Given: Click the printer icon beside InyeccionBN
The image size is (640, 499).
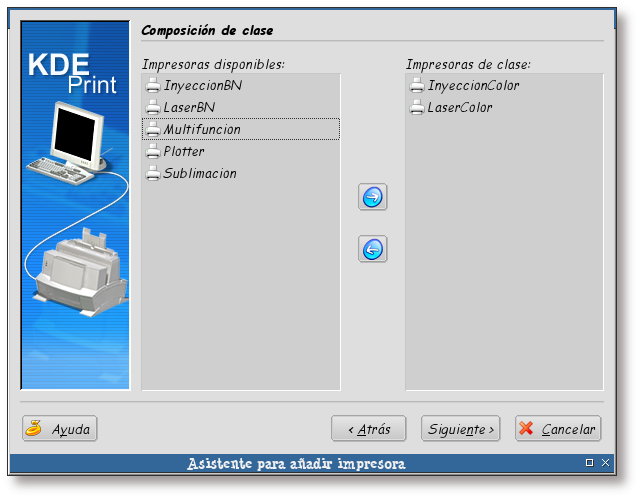Looking at the screenshot, I should [x=153, y=86].
